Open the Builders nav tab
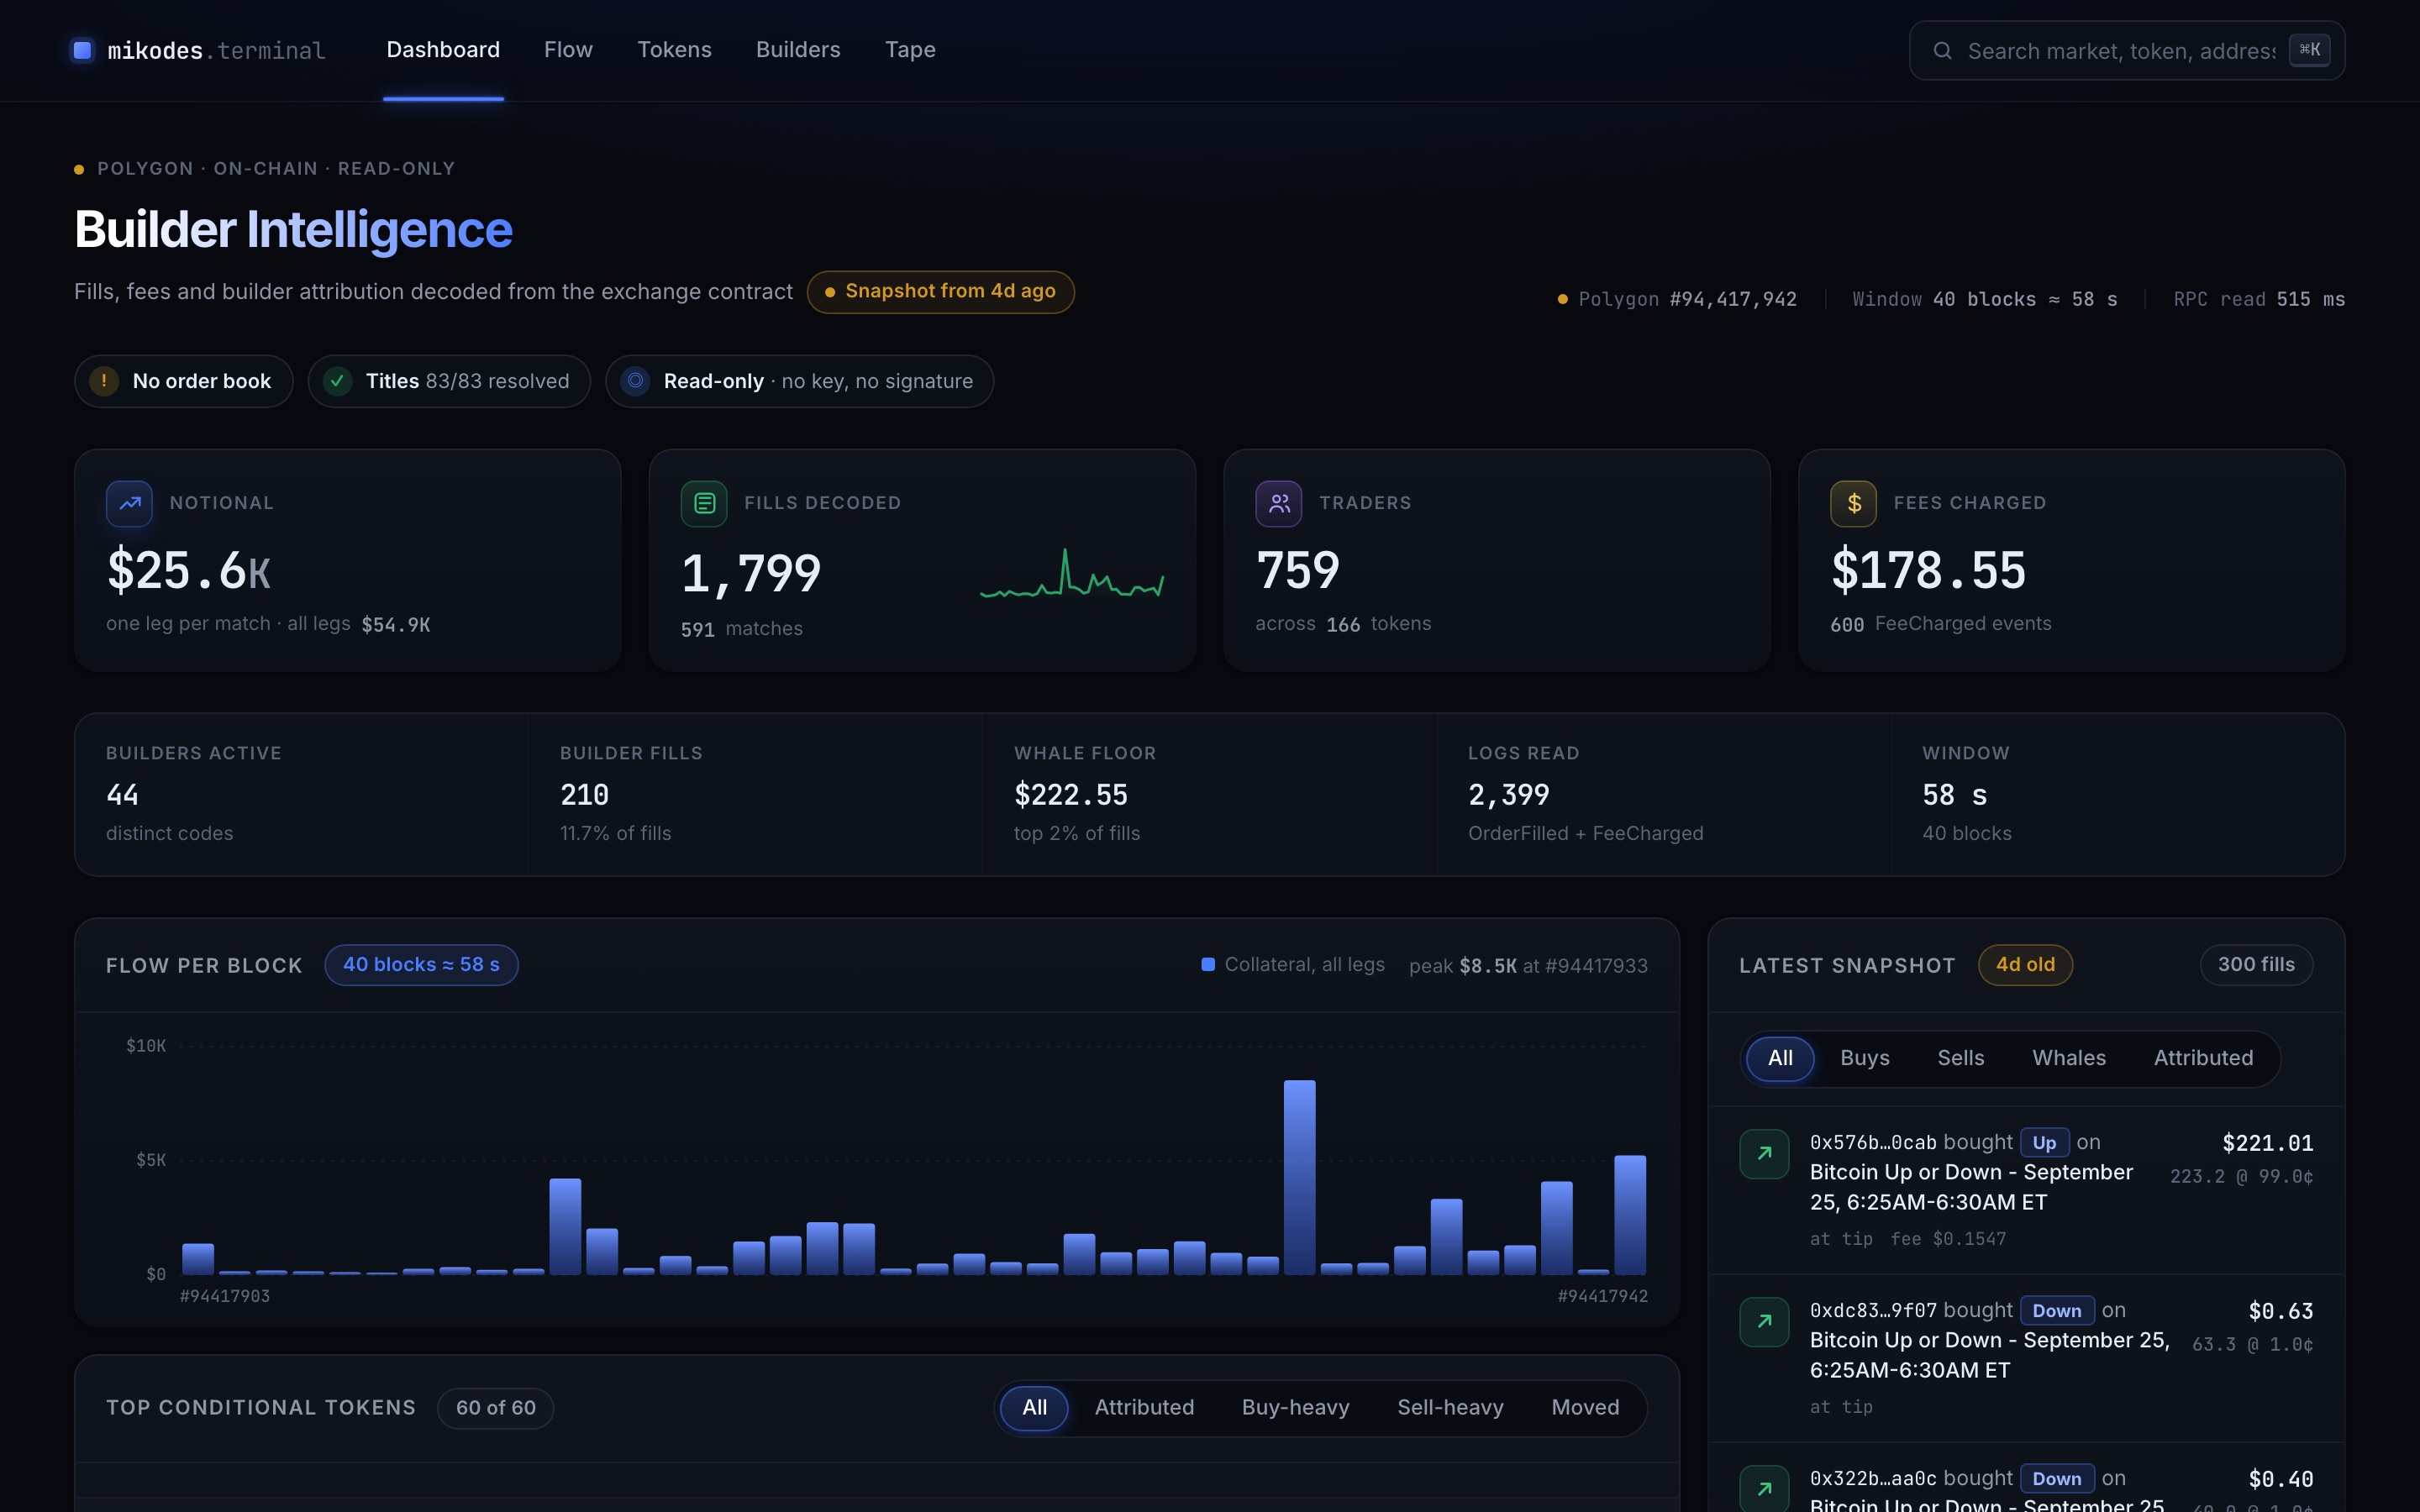The image size is (2420, 1512). coord(798,50)
